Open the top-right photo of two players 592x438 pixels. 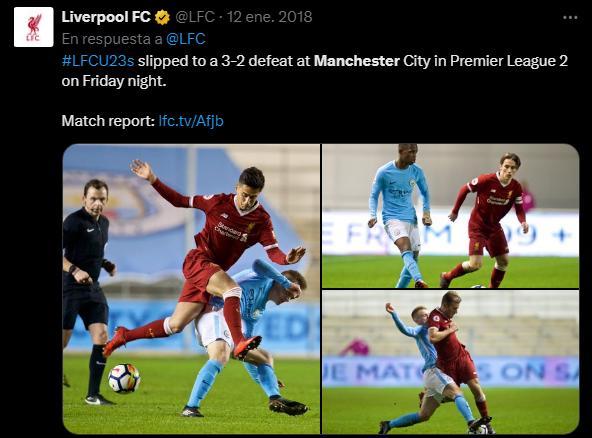(x=450, y=216)
